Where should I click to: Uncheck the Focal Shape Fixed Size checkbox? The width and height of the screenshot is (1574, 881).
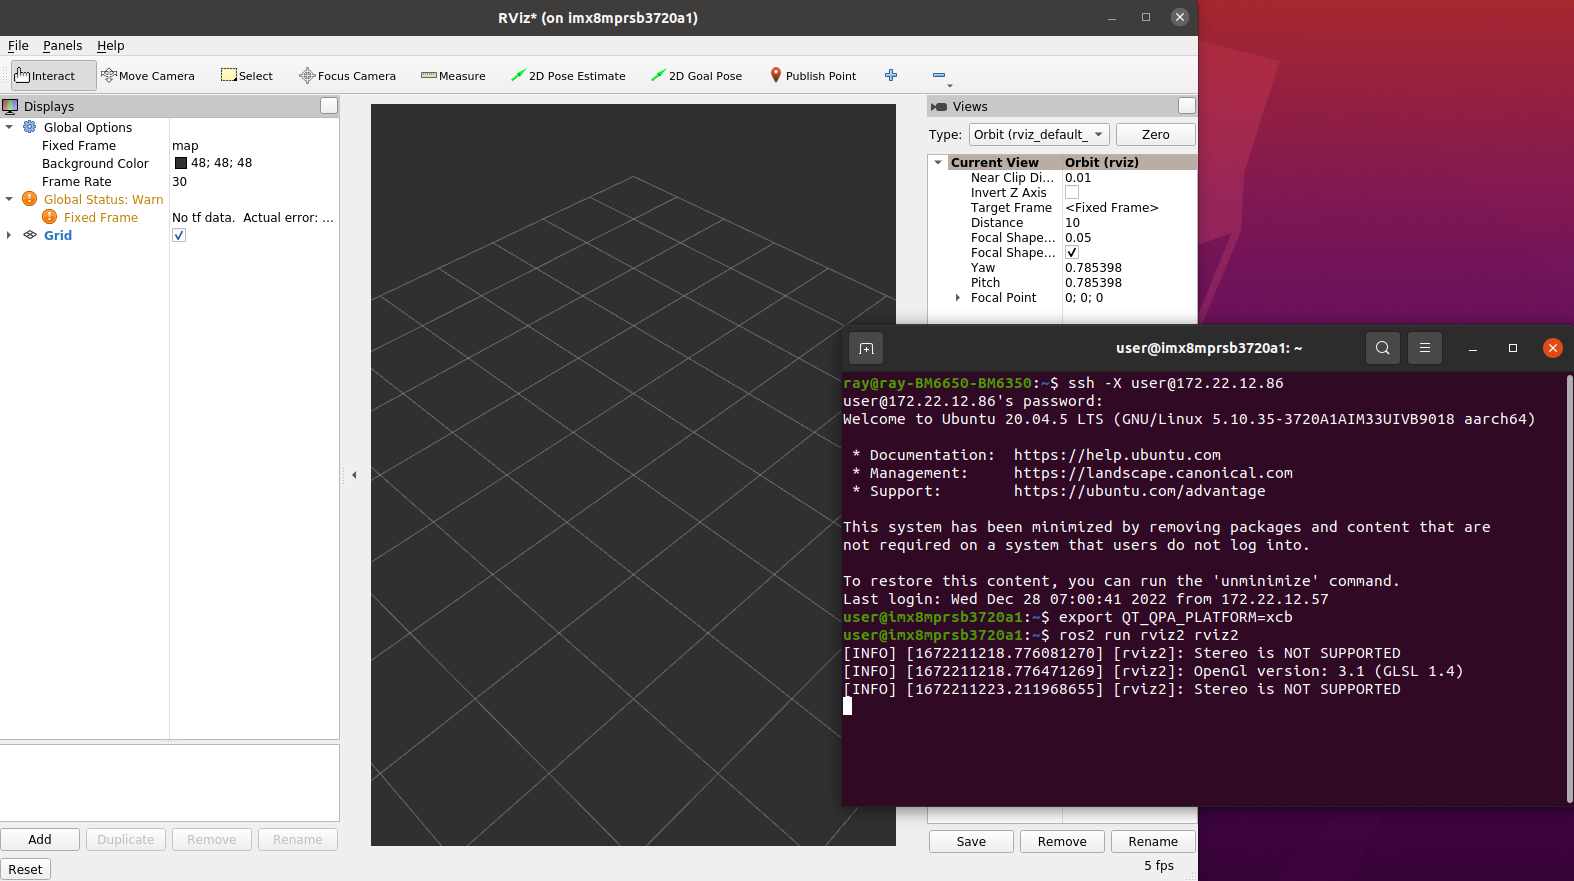[1072, 253]
